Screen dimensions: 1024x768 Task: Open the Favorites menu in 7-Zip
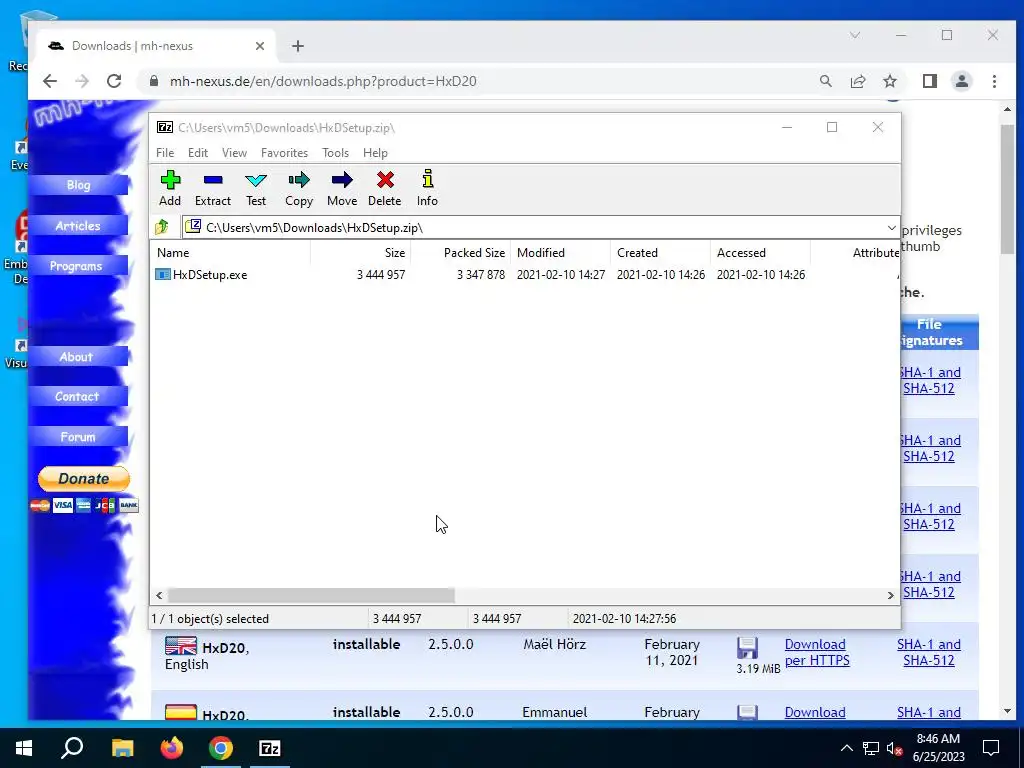tap(284, 152)
